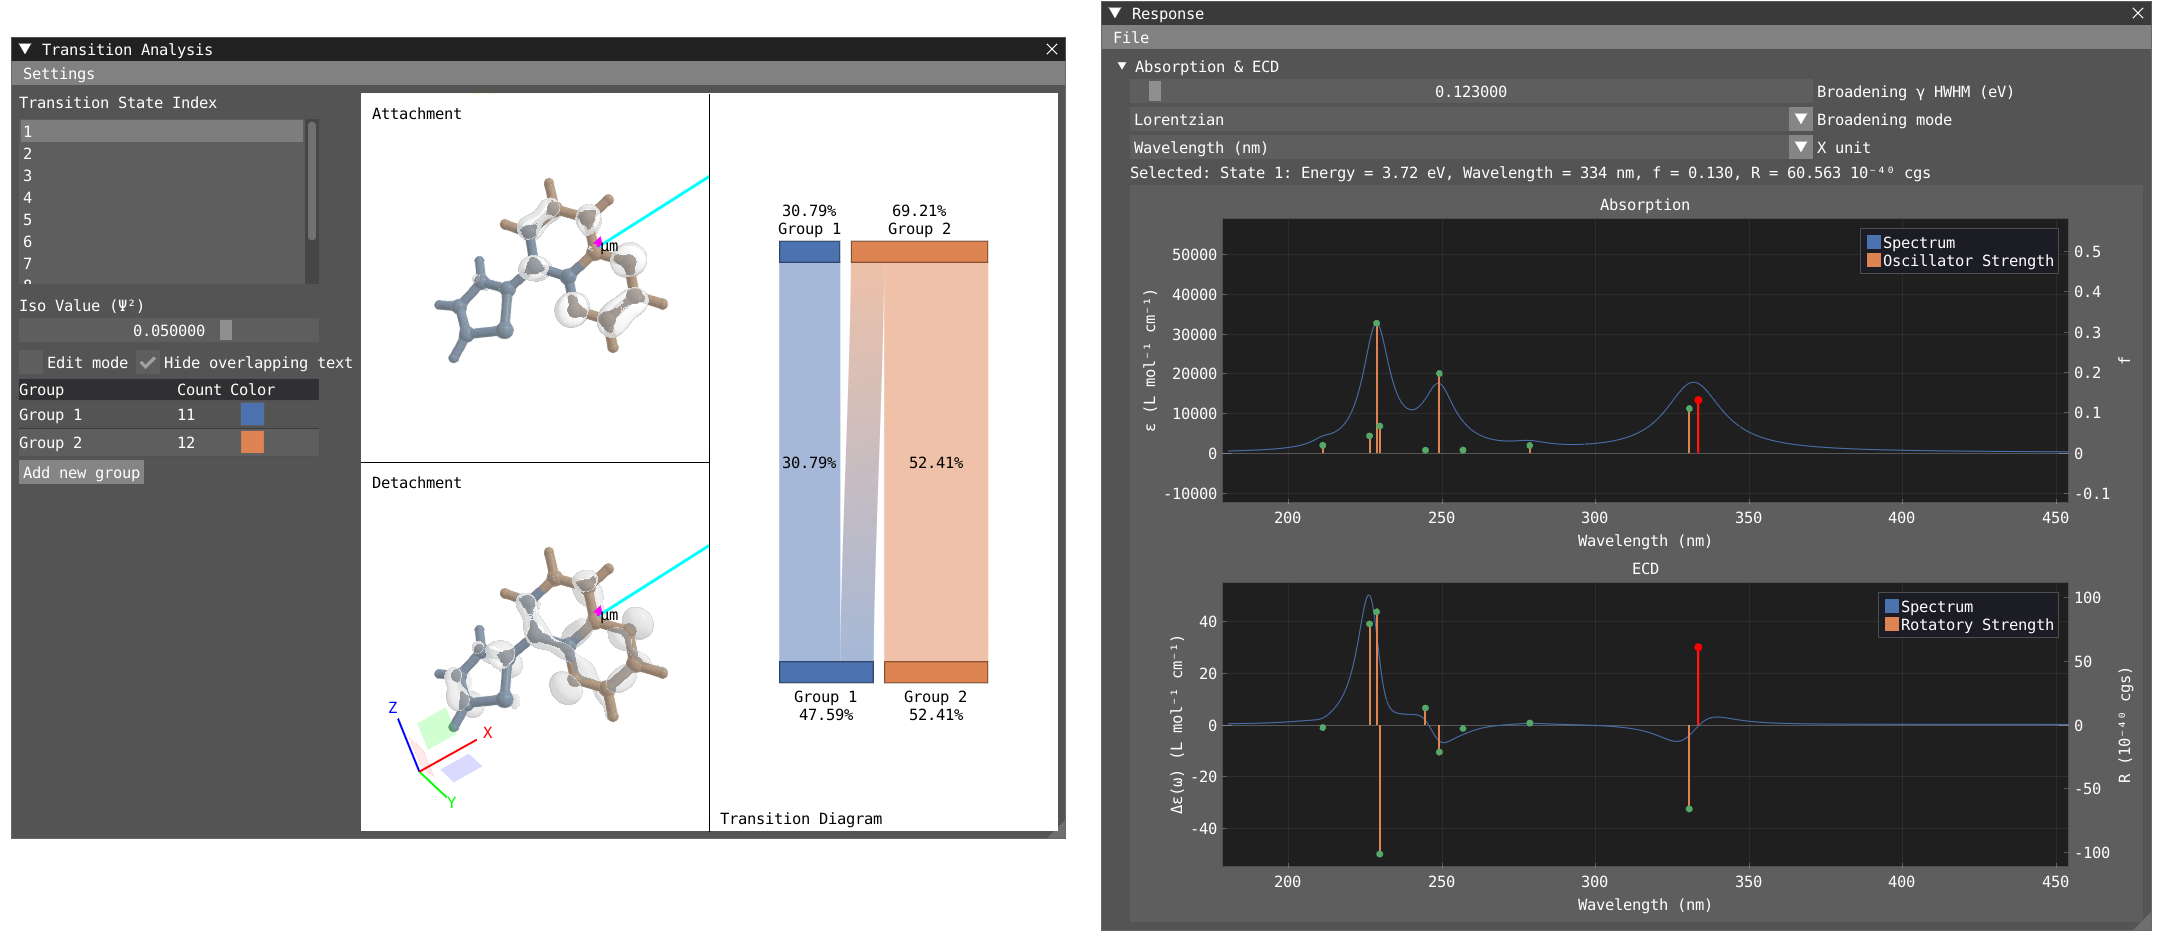Click the Group 1 blue color swatch
The image size is (2170, 945).
click(x=252, y=414)
